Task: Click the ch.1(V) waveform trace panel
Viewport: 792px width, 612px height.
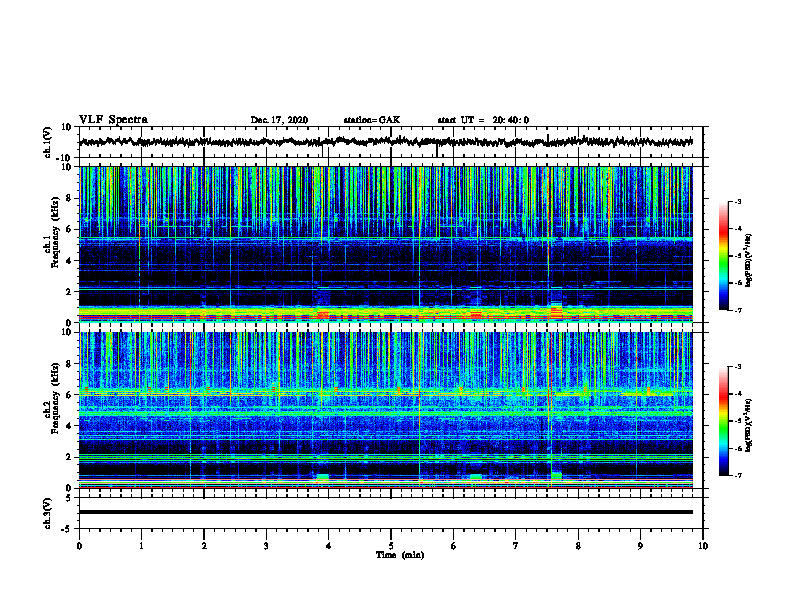Action: (x=391, y=142)
